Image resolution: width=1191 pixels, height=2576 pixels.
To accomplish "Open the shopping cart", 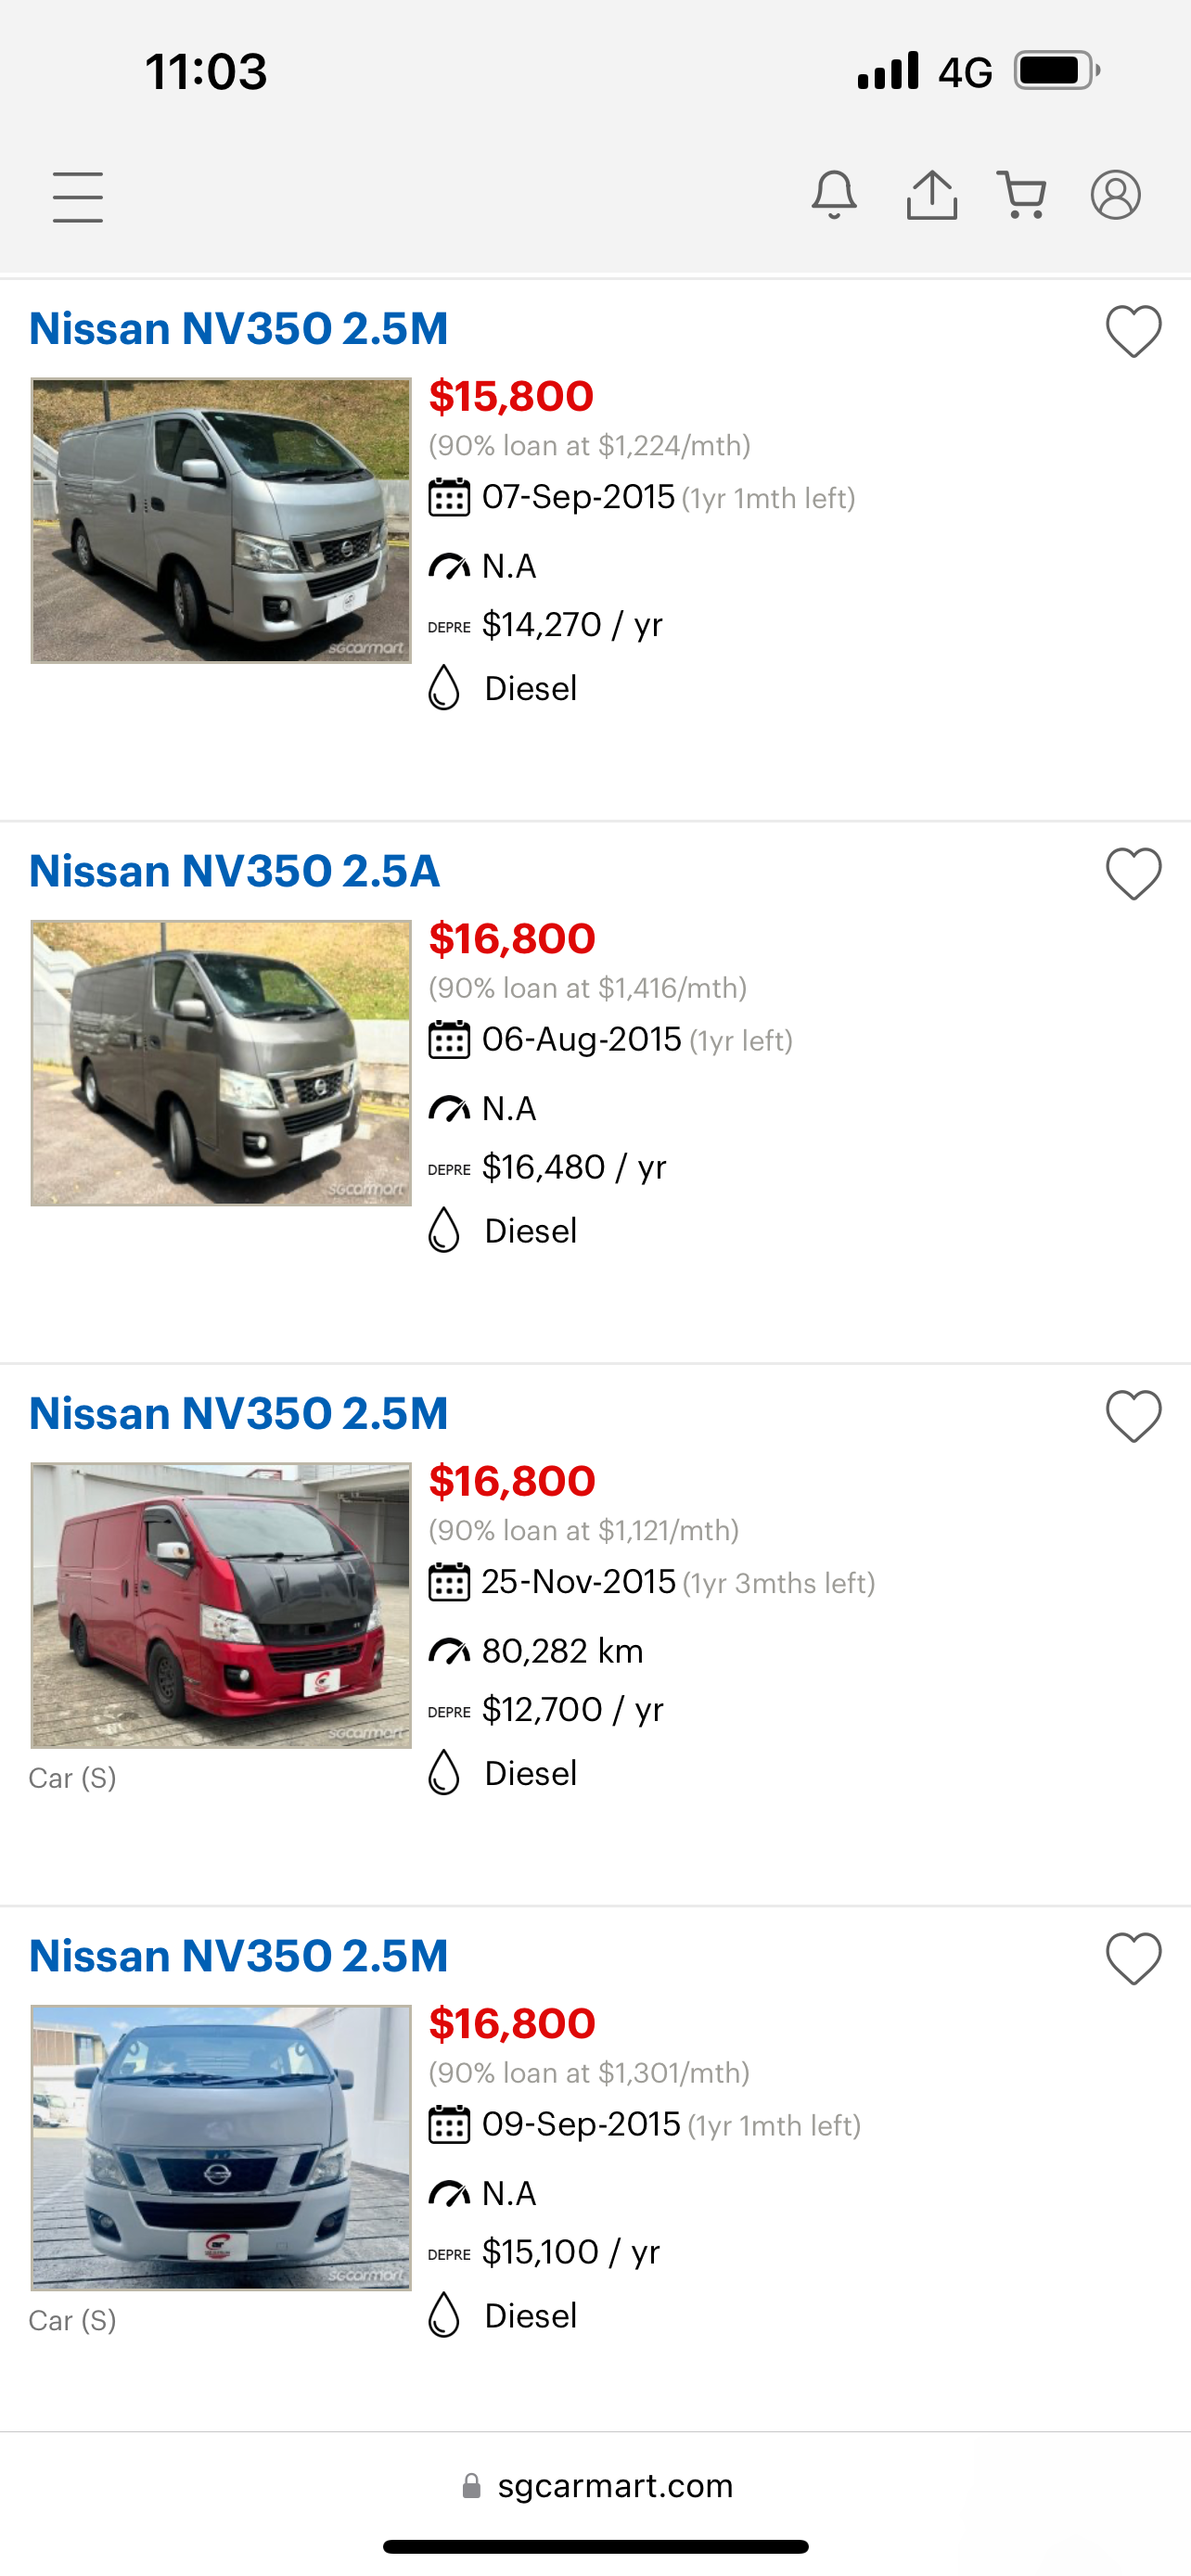I will click(x=1021, y=194).
